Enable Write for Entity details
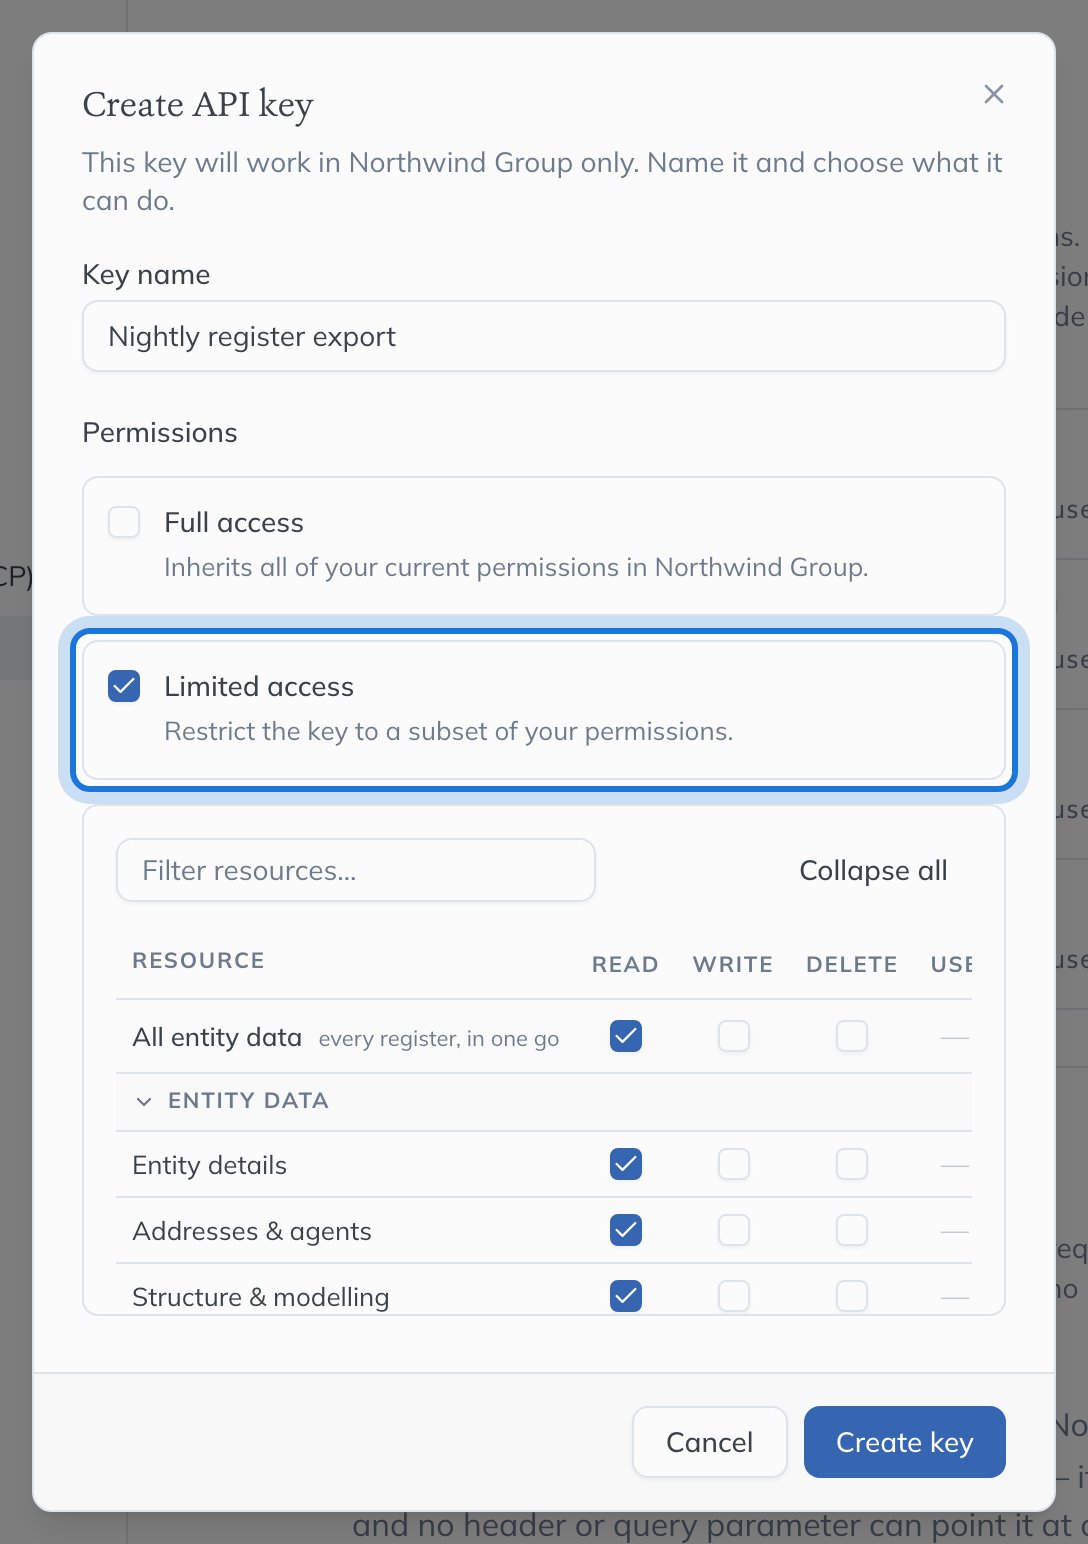 734,1164
